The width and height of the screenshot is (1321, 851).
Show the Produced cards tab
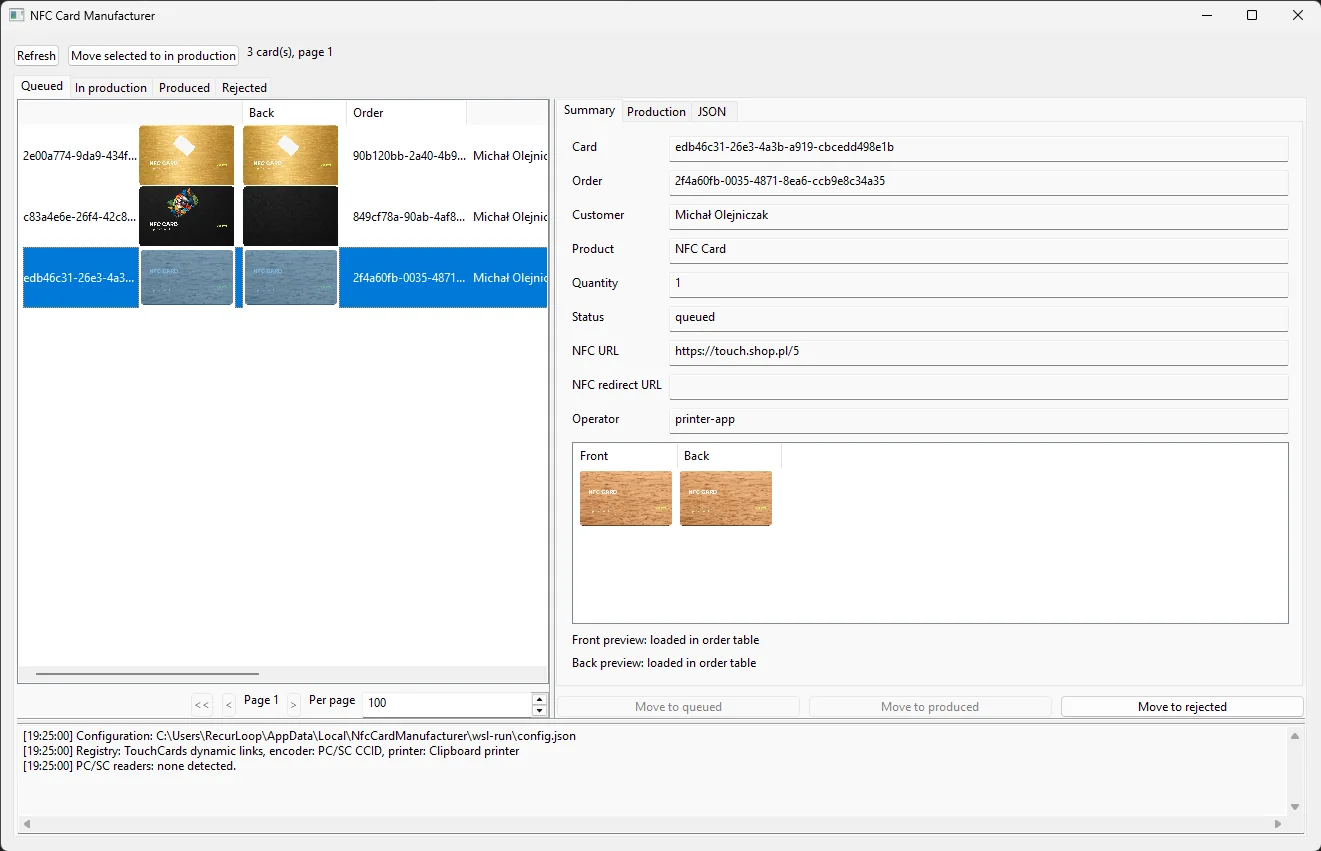tap(185, 88)
